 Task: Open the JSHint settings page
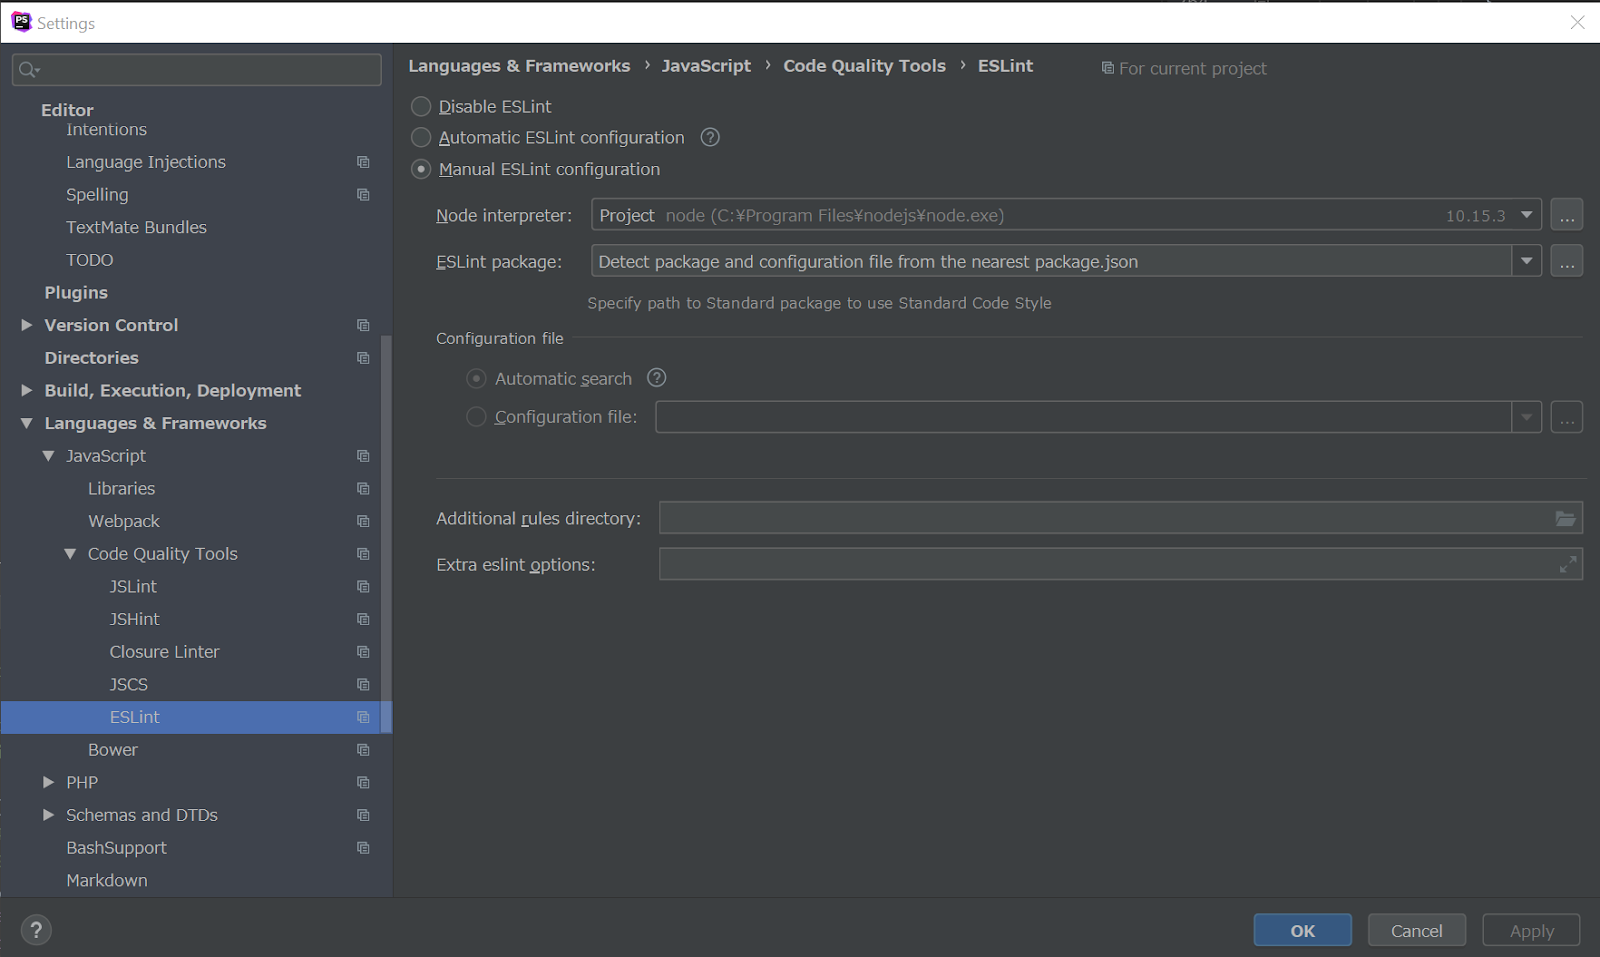click(x=135, y=619)
